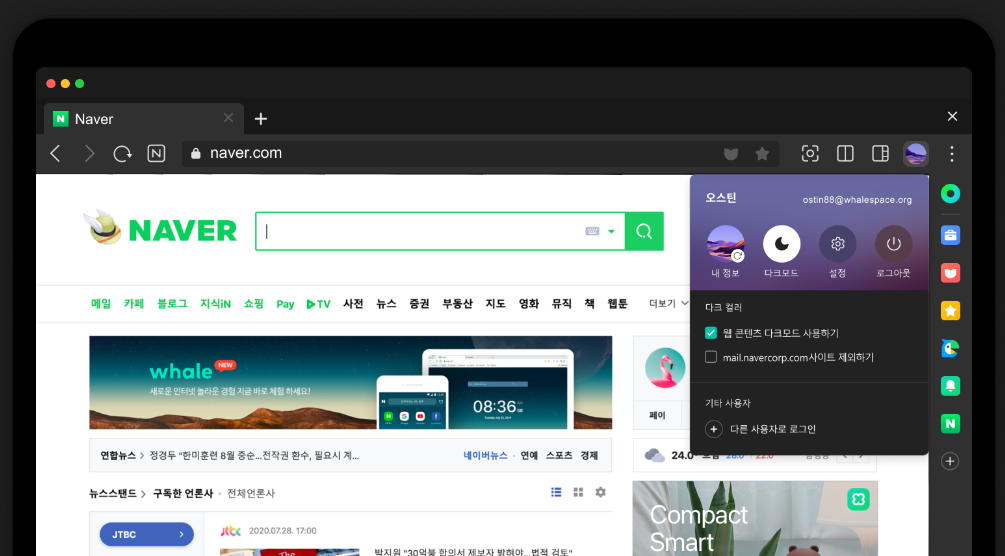This screenshot has width=1005, height=556.
Task: Close the Naver tab
Action: 228,118
